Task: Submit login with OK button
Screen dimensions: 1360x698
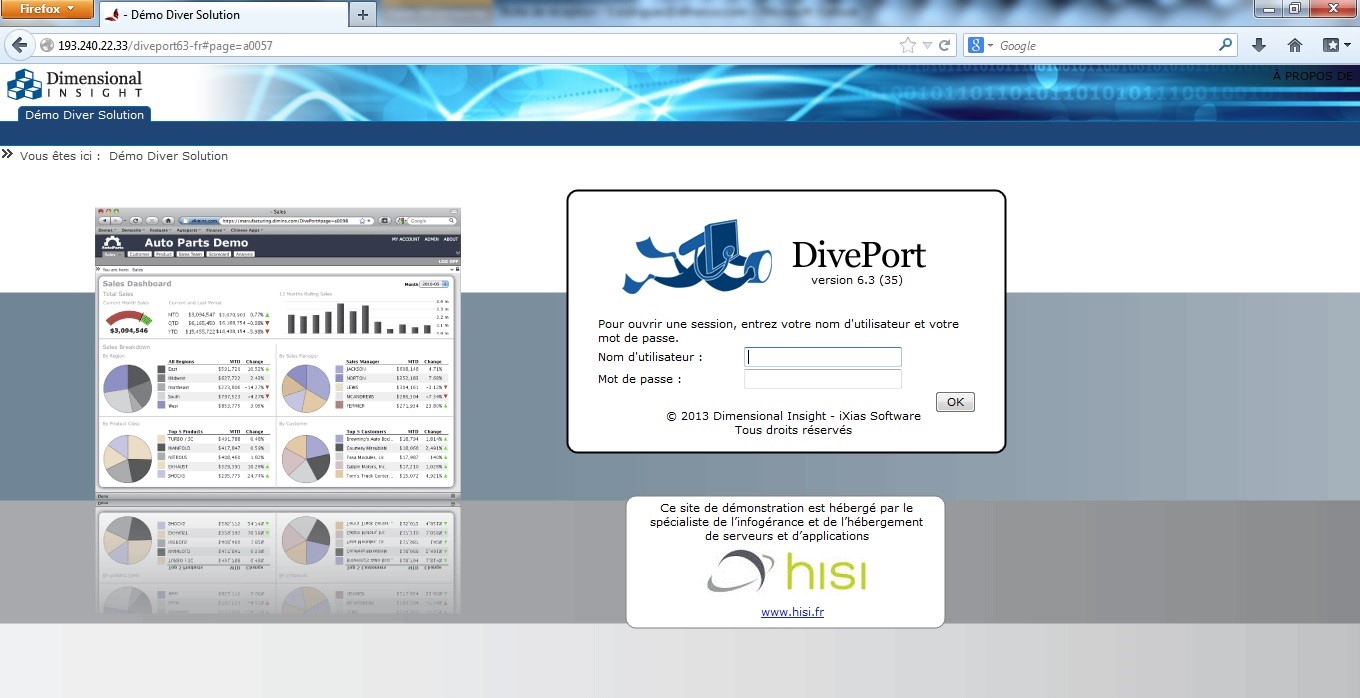Action: coord(955,402)
